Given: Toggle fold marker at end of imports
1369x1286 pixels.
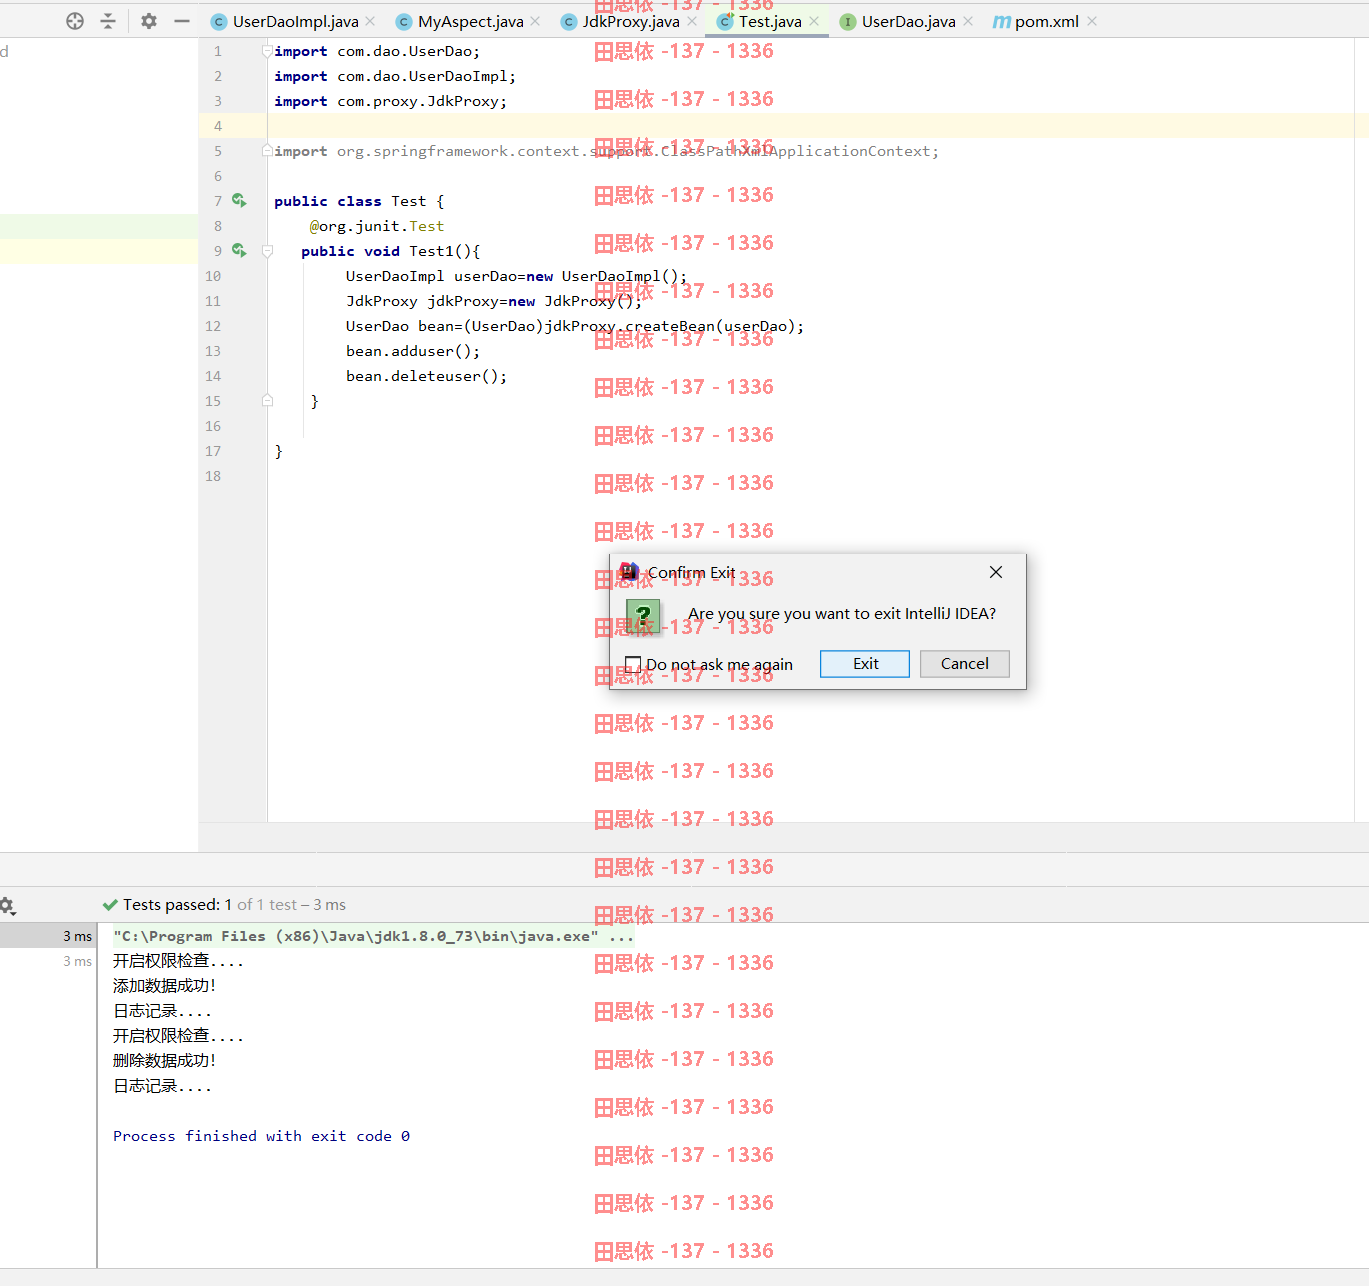Looking at the screenshot, I should pyautogui.click(x=267, y=150).
